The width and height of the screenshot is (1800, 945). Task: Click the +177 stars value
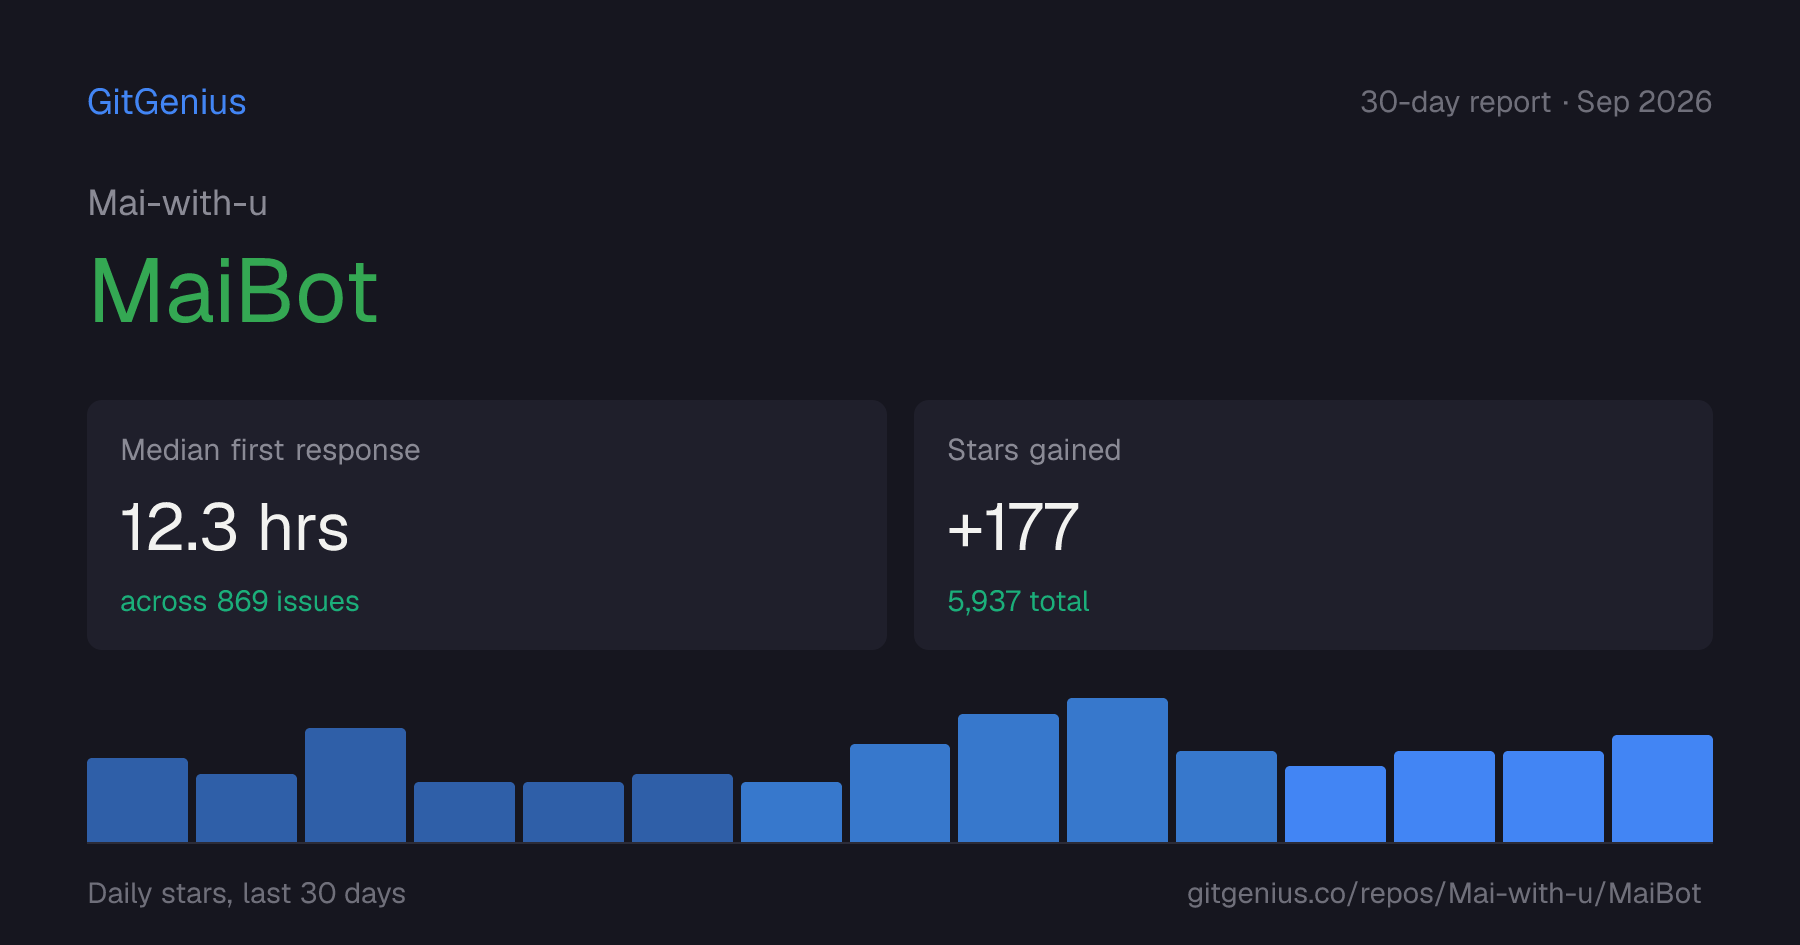(x=1013, y=527)
